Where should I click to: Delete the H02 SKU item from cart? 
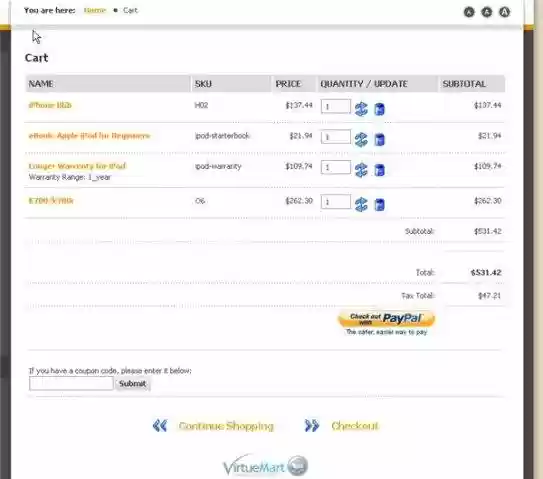click(380, 109)
